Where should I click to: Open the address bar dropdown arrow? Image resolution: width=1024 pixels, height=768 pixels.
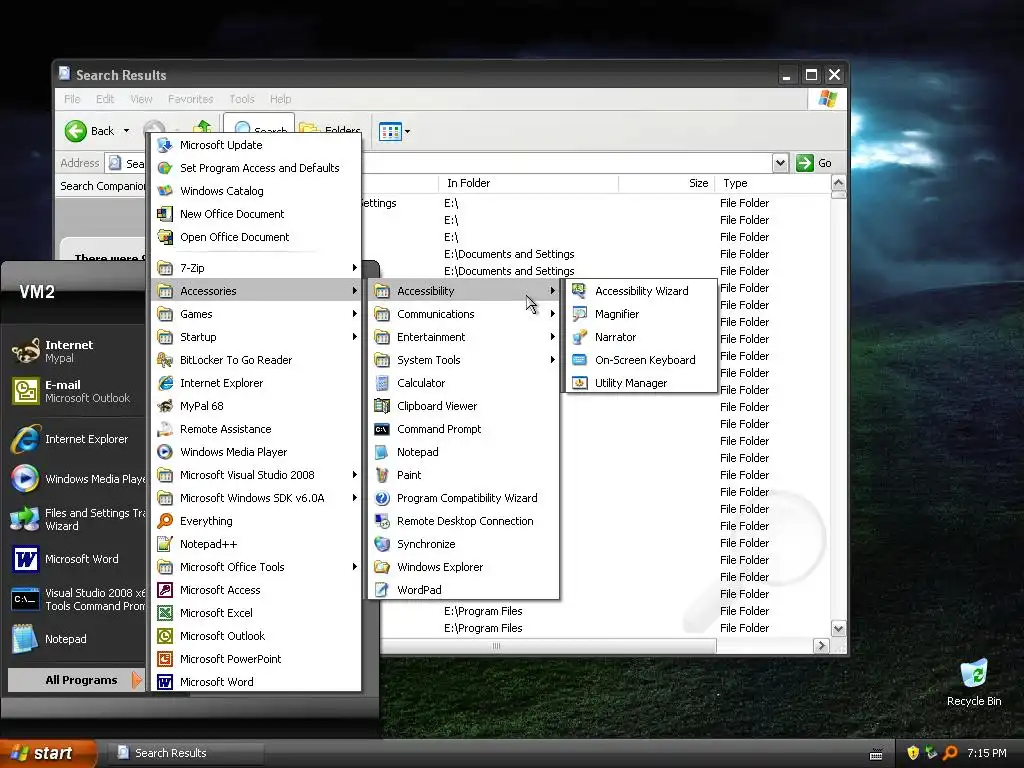(x=780, y=163)
